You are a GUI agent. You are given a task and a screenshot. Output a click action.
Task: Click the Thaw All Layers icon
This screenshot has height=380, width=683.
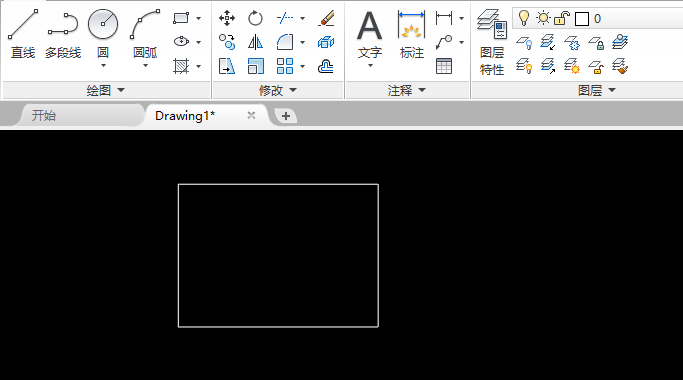click(572, 67)
